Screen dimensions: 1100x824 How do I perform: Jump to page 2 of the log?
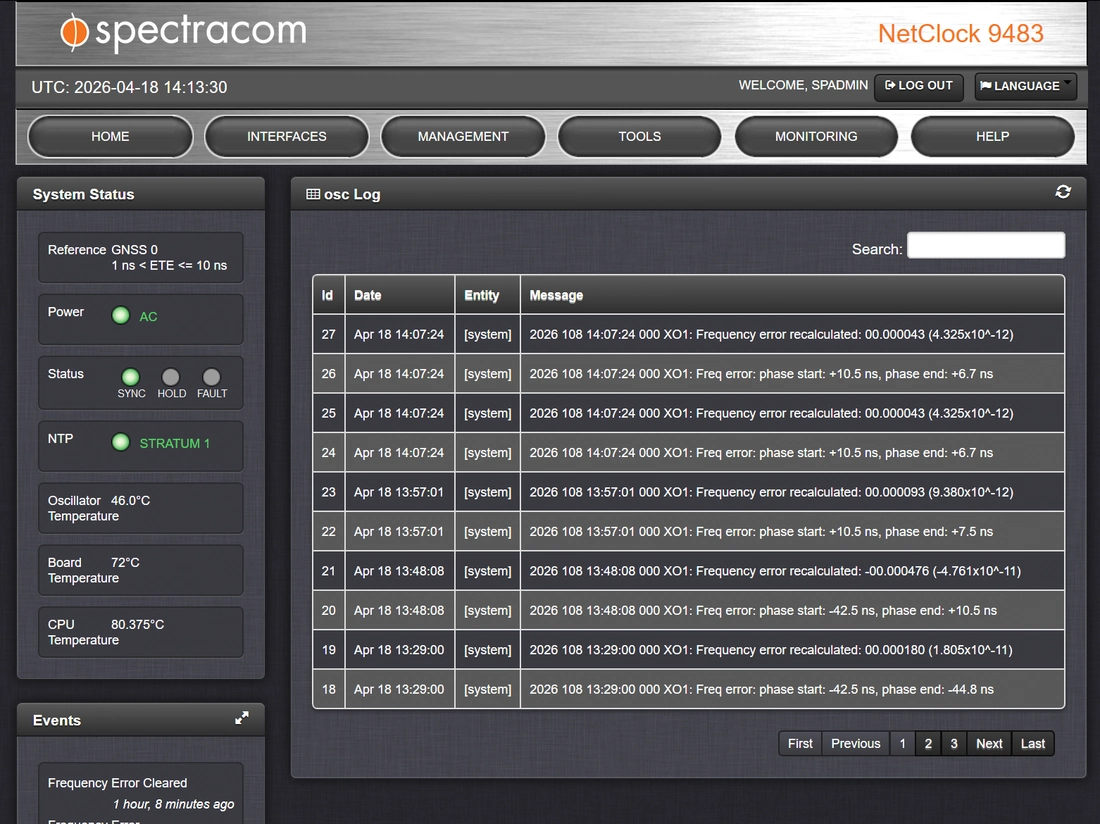[x=928, y=743]
